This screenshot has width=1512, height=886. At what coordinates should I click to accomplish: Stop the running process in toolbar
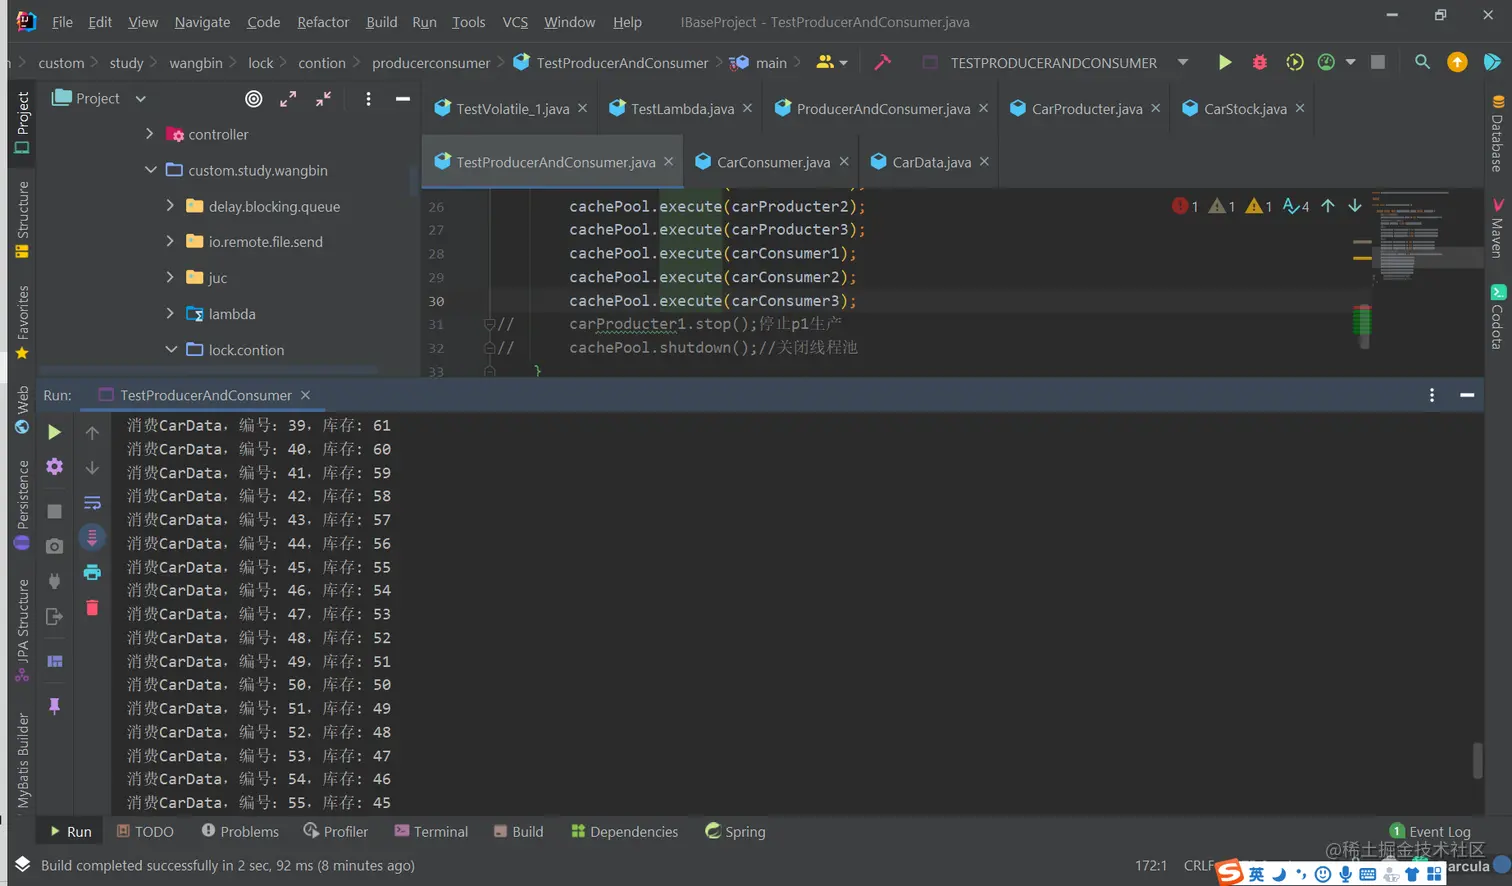pyautogui.click(x=1377, y=62)
